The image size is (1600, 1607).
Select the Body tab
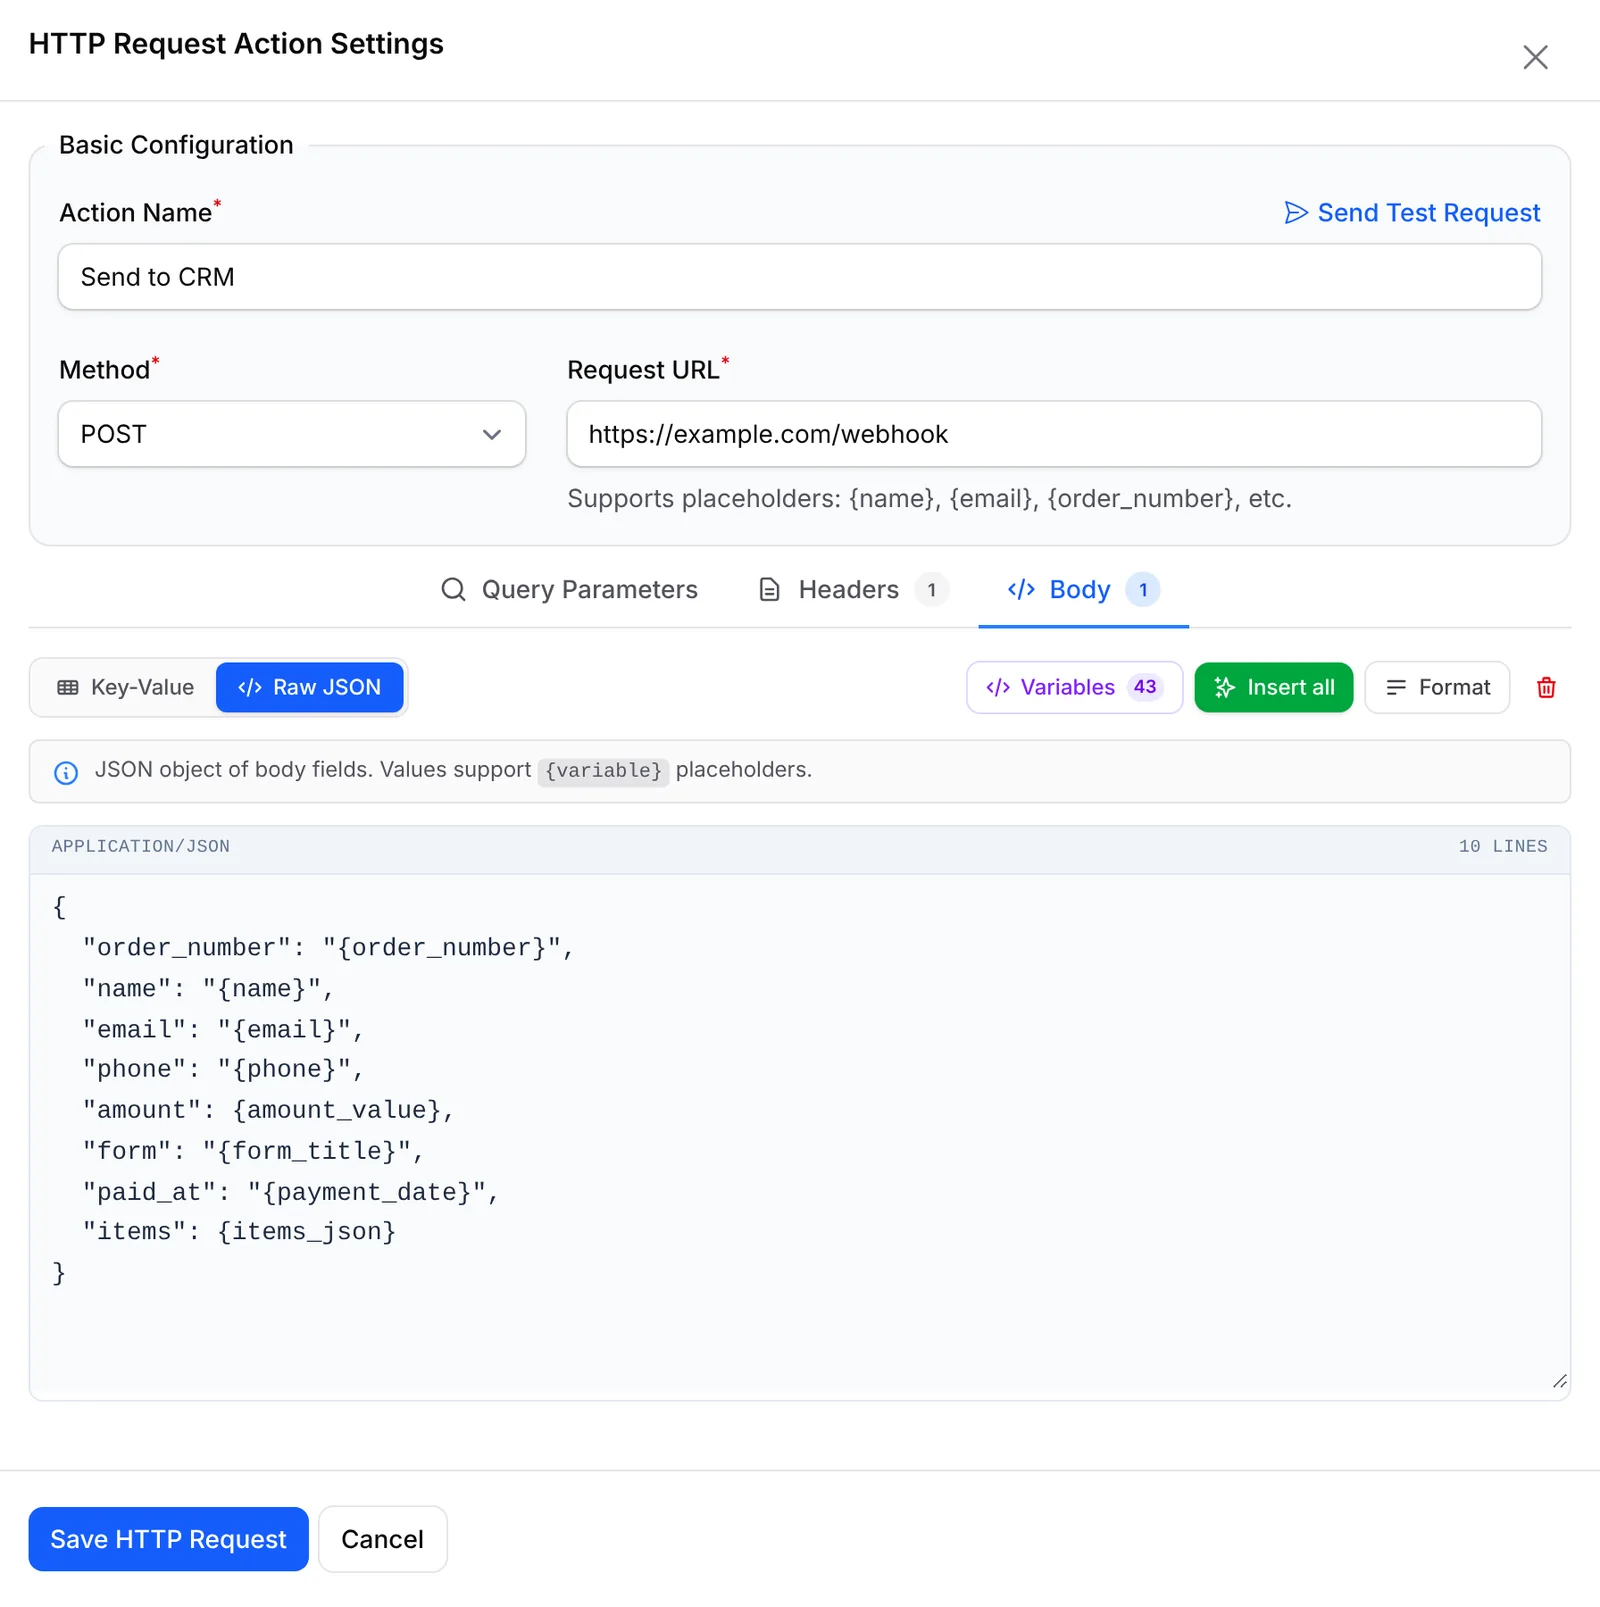[x=1083, y=589]
